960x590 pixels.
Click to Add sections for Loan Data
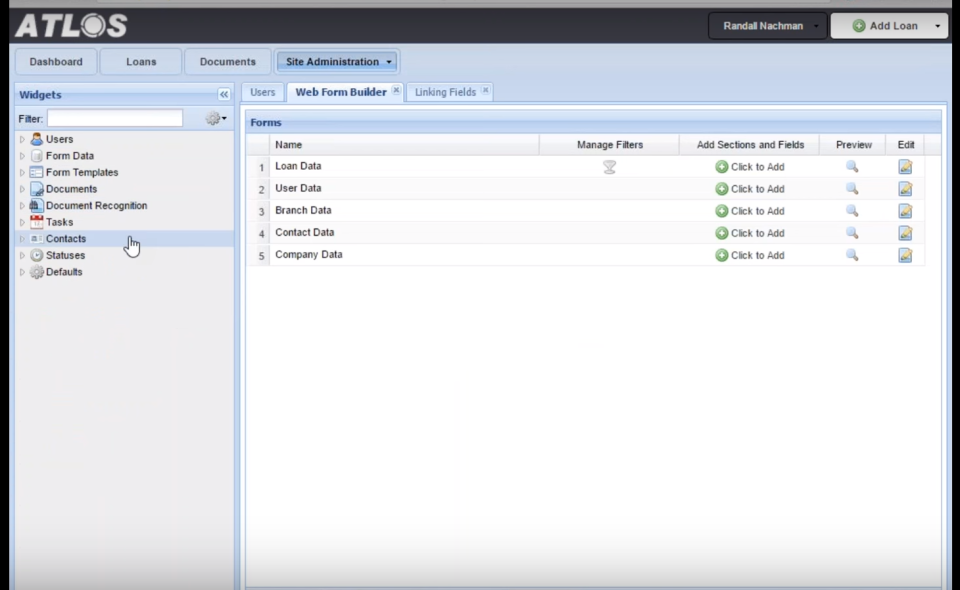tap(749, 167)
